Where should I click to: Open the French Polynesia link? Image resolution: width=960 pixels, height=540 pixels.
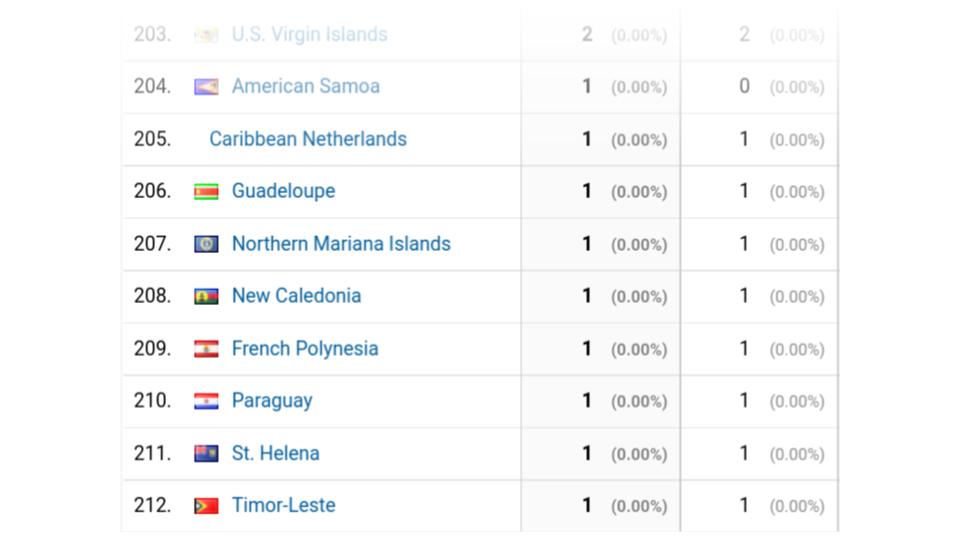[305, 349]
